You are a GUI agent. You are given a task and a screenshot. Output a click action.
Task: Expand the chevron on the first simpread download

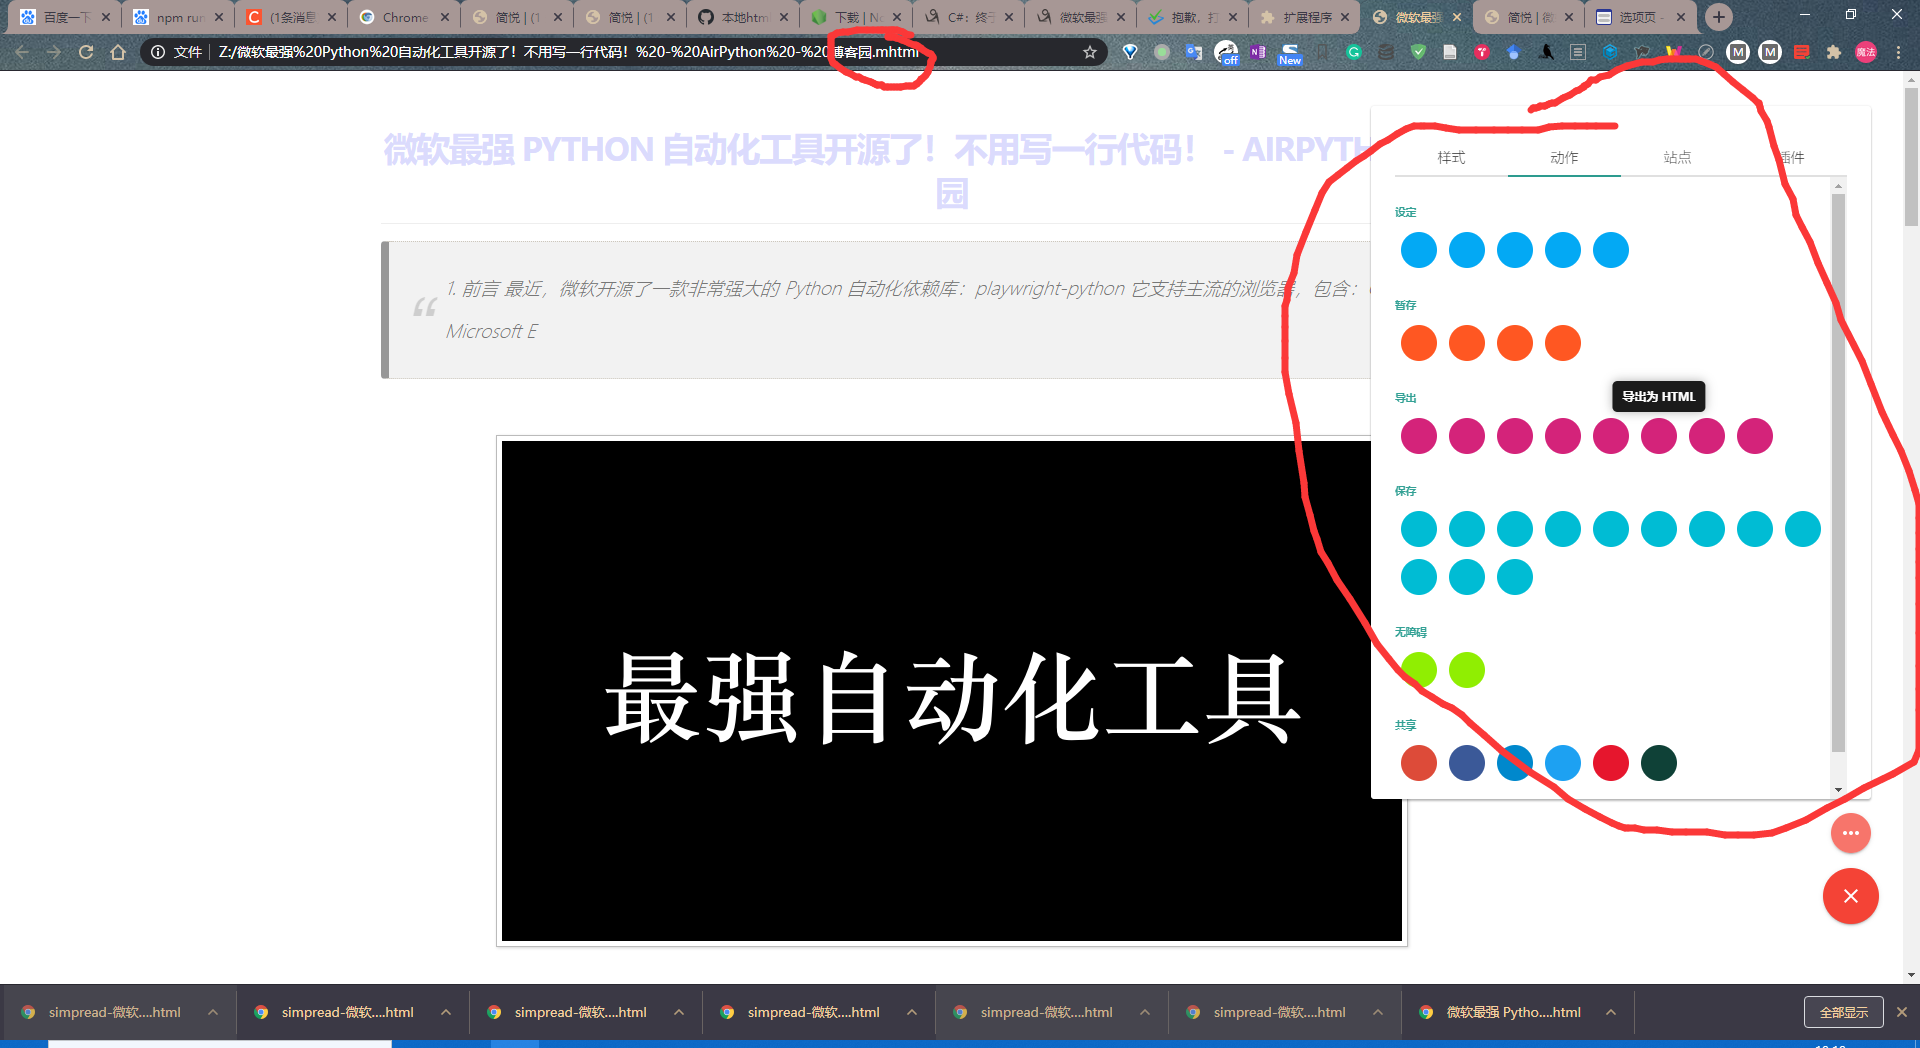(213, 1012)
